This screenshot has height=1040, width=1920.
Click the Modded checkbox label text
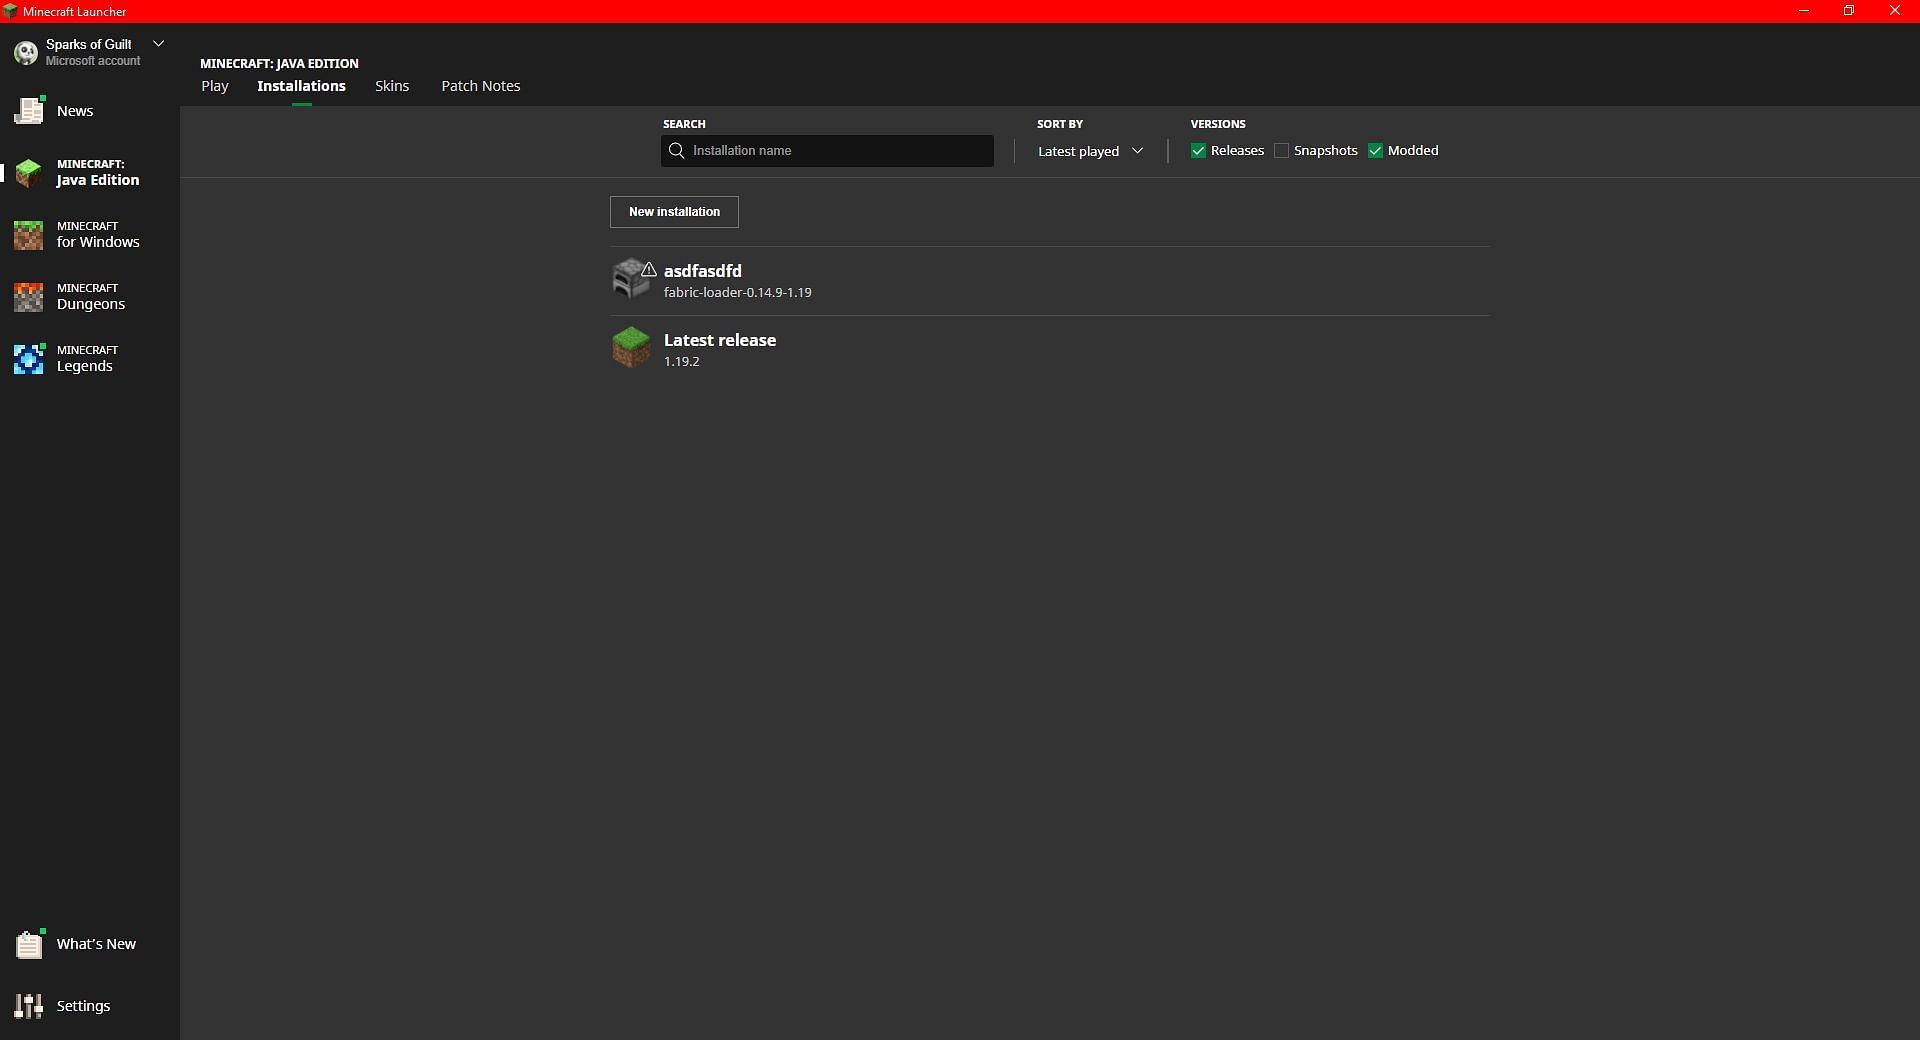click(x=1413, y=151)
